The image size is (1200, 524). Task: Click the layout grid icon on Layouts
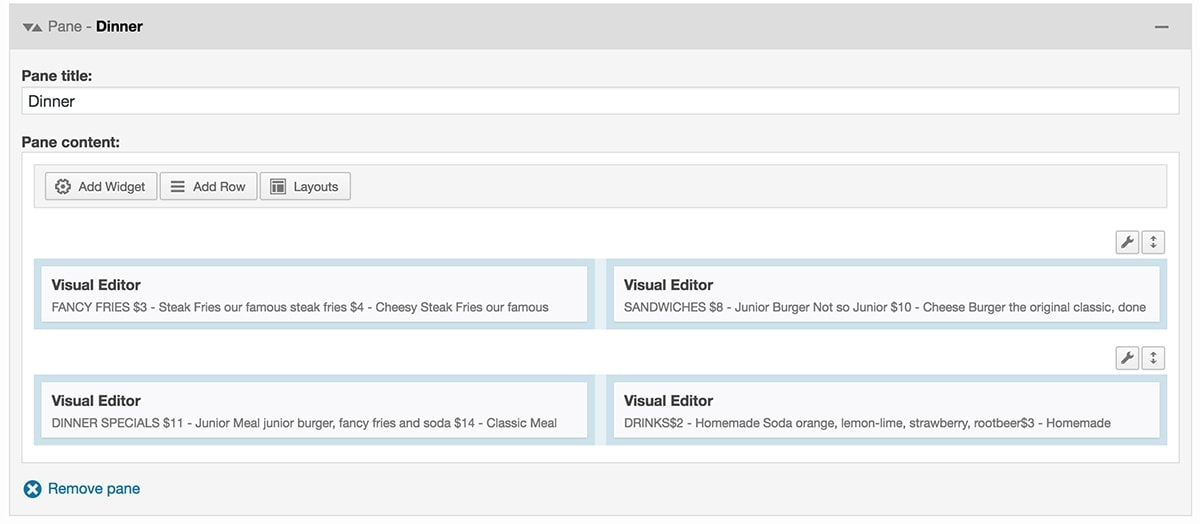pyautogui.click(x=278, y=186)
